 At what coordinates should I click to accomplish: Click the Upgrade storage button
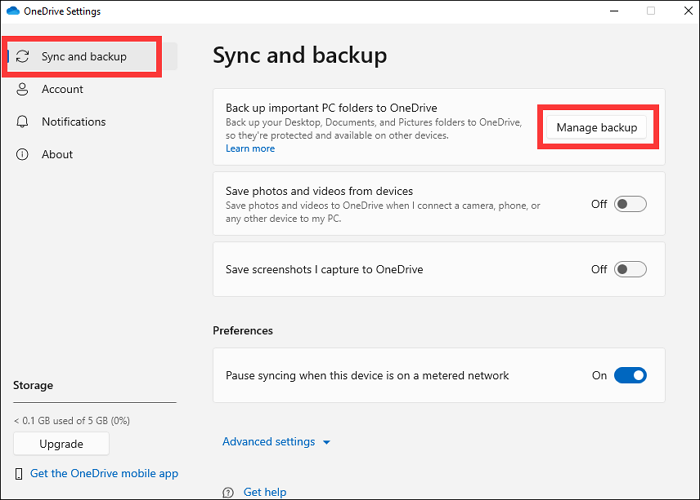[61, 444]
